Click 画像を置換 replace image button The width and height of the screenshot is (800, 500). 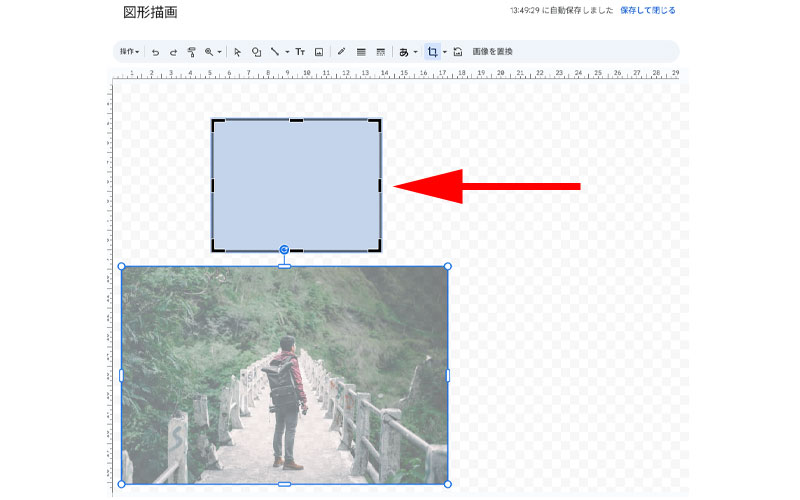pyautogui.click(x=492, y=52)
